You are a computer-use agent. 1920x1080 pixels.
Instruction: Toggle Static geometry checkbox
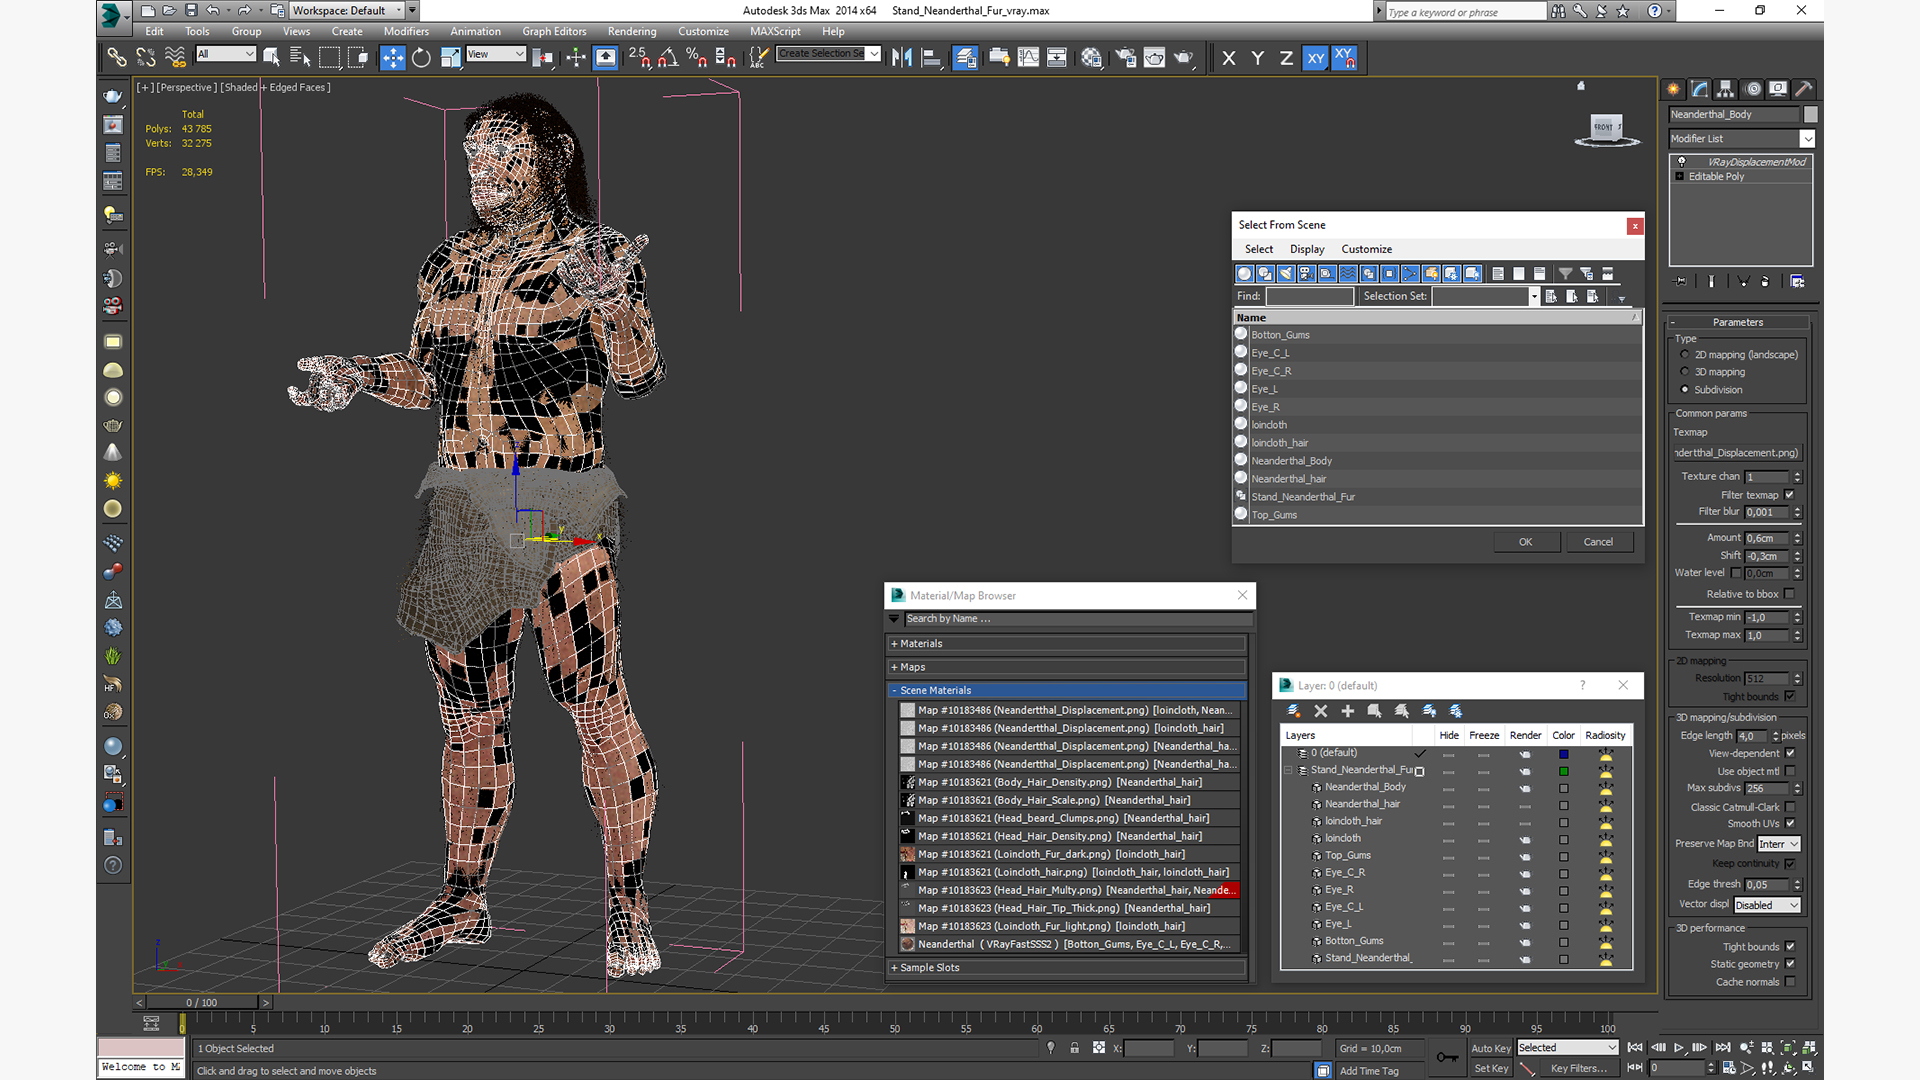[x=1790, y=964]
